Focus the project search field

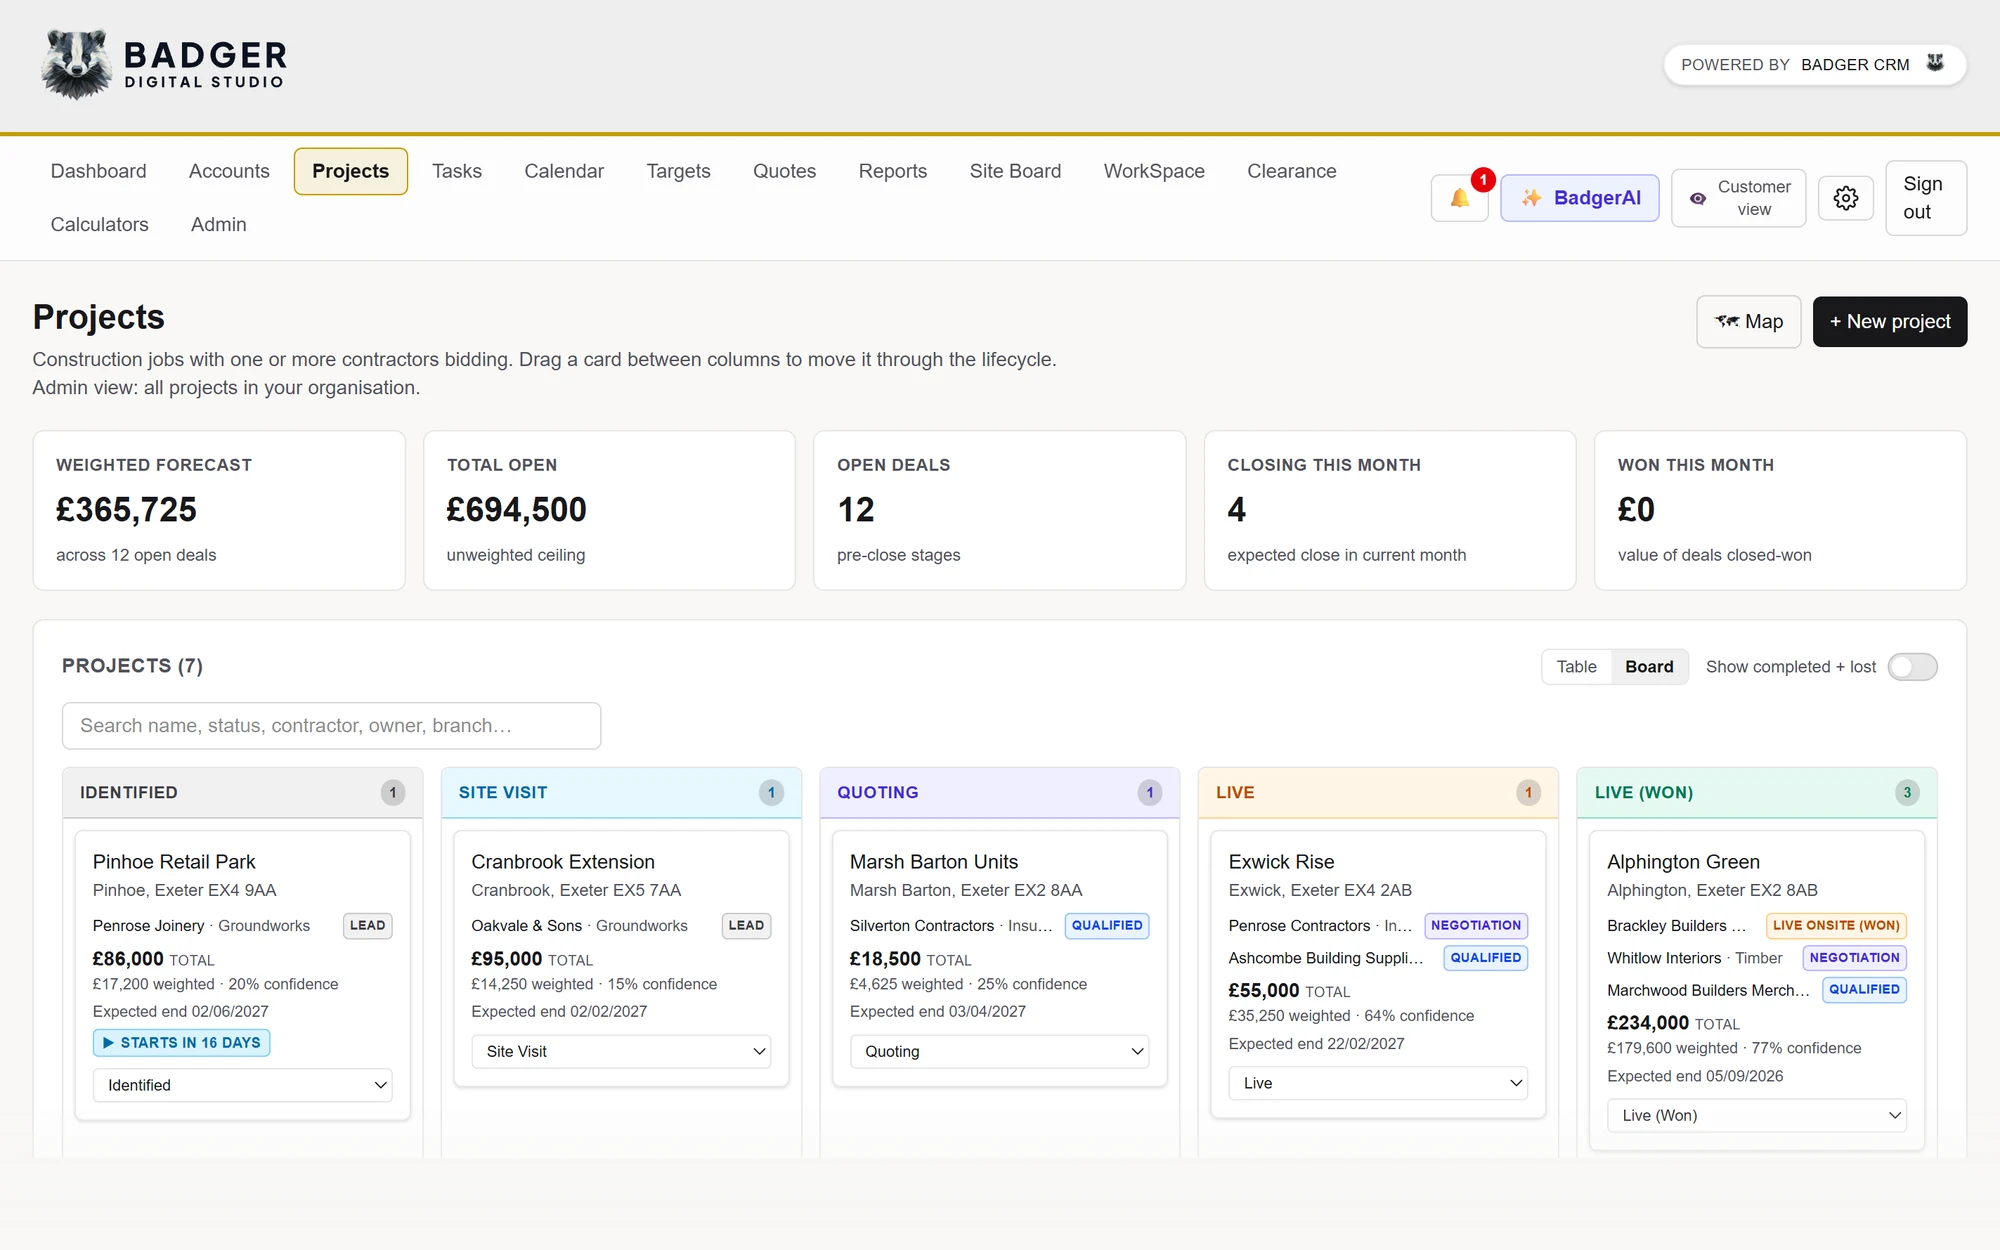(331, 726)
